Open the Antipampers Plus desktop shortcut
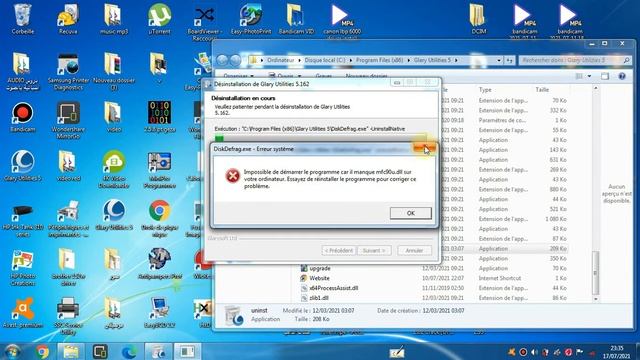The height and width of the screenshot is (360, 640). coord(160,264)
